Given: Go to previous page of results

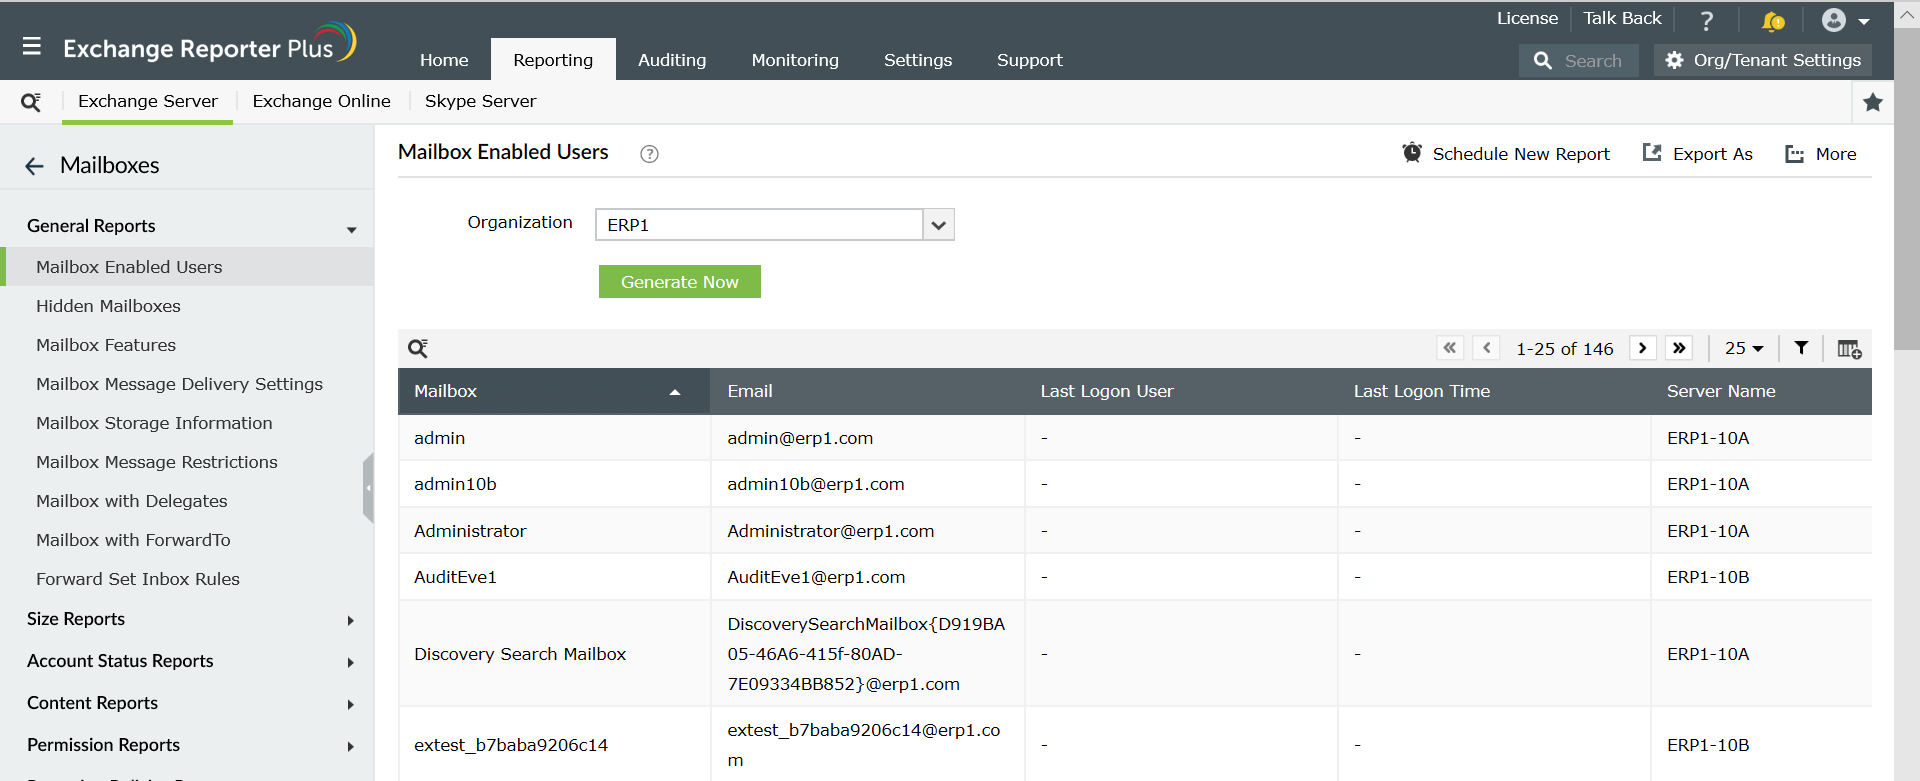Looking at the screenshot, I should coord(1487,348).
